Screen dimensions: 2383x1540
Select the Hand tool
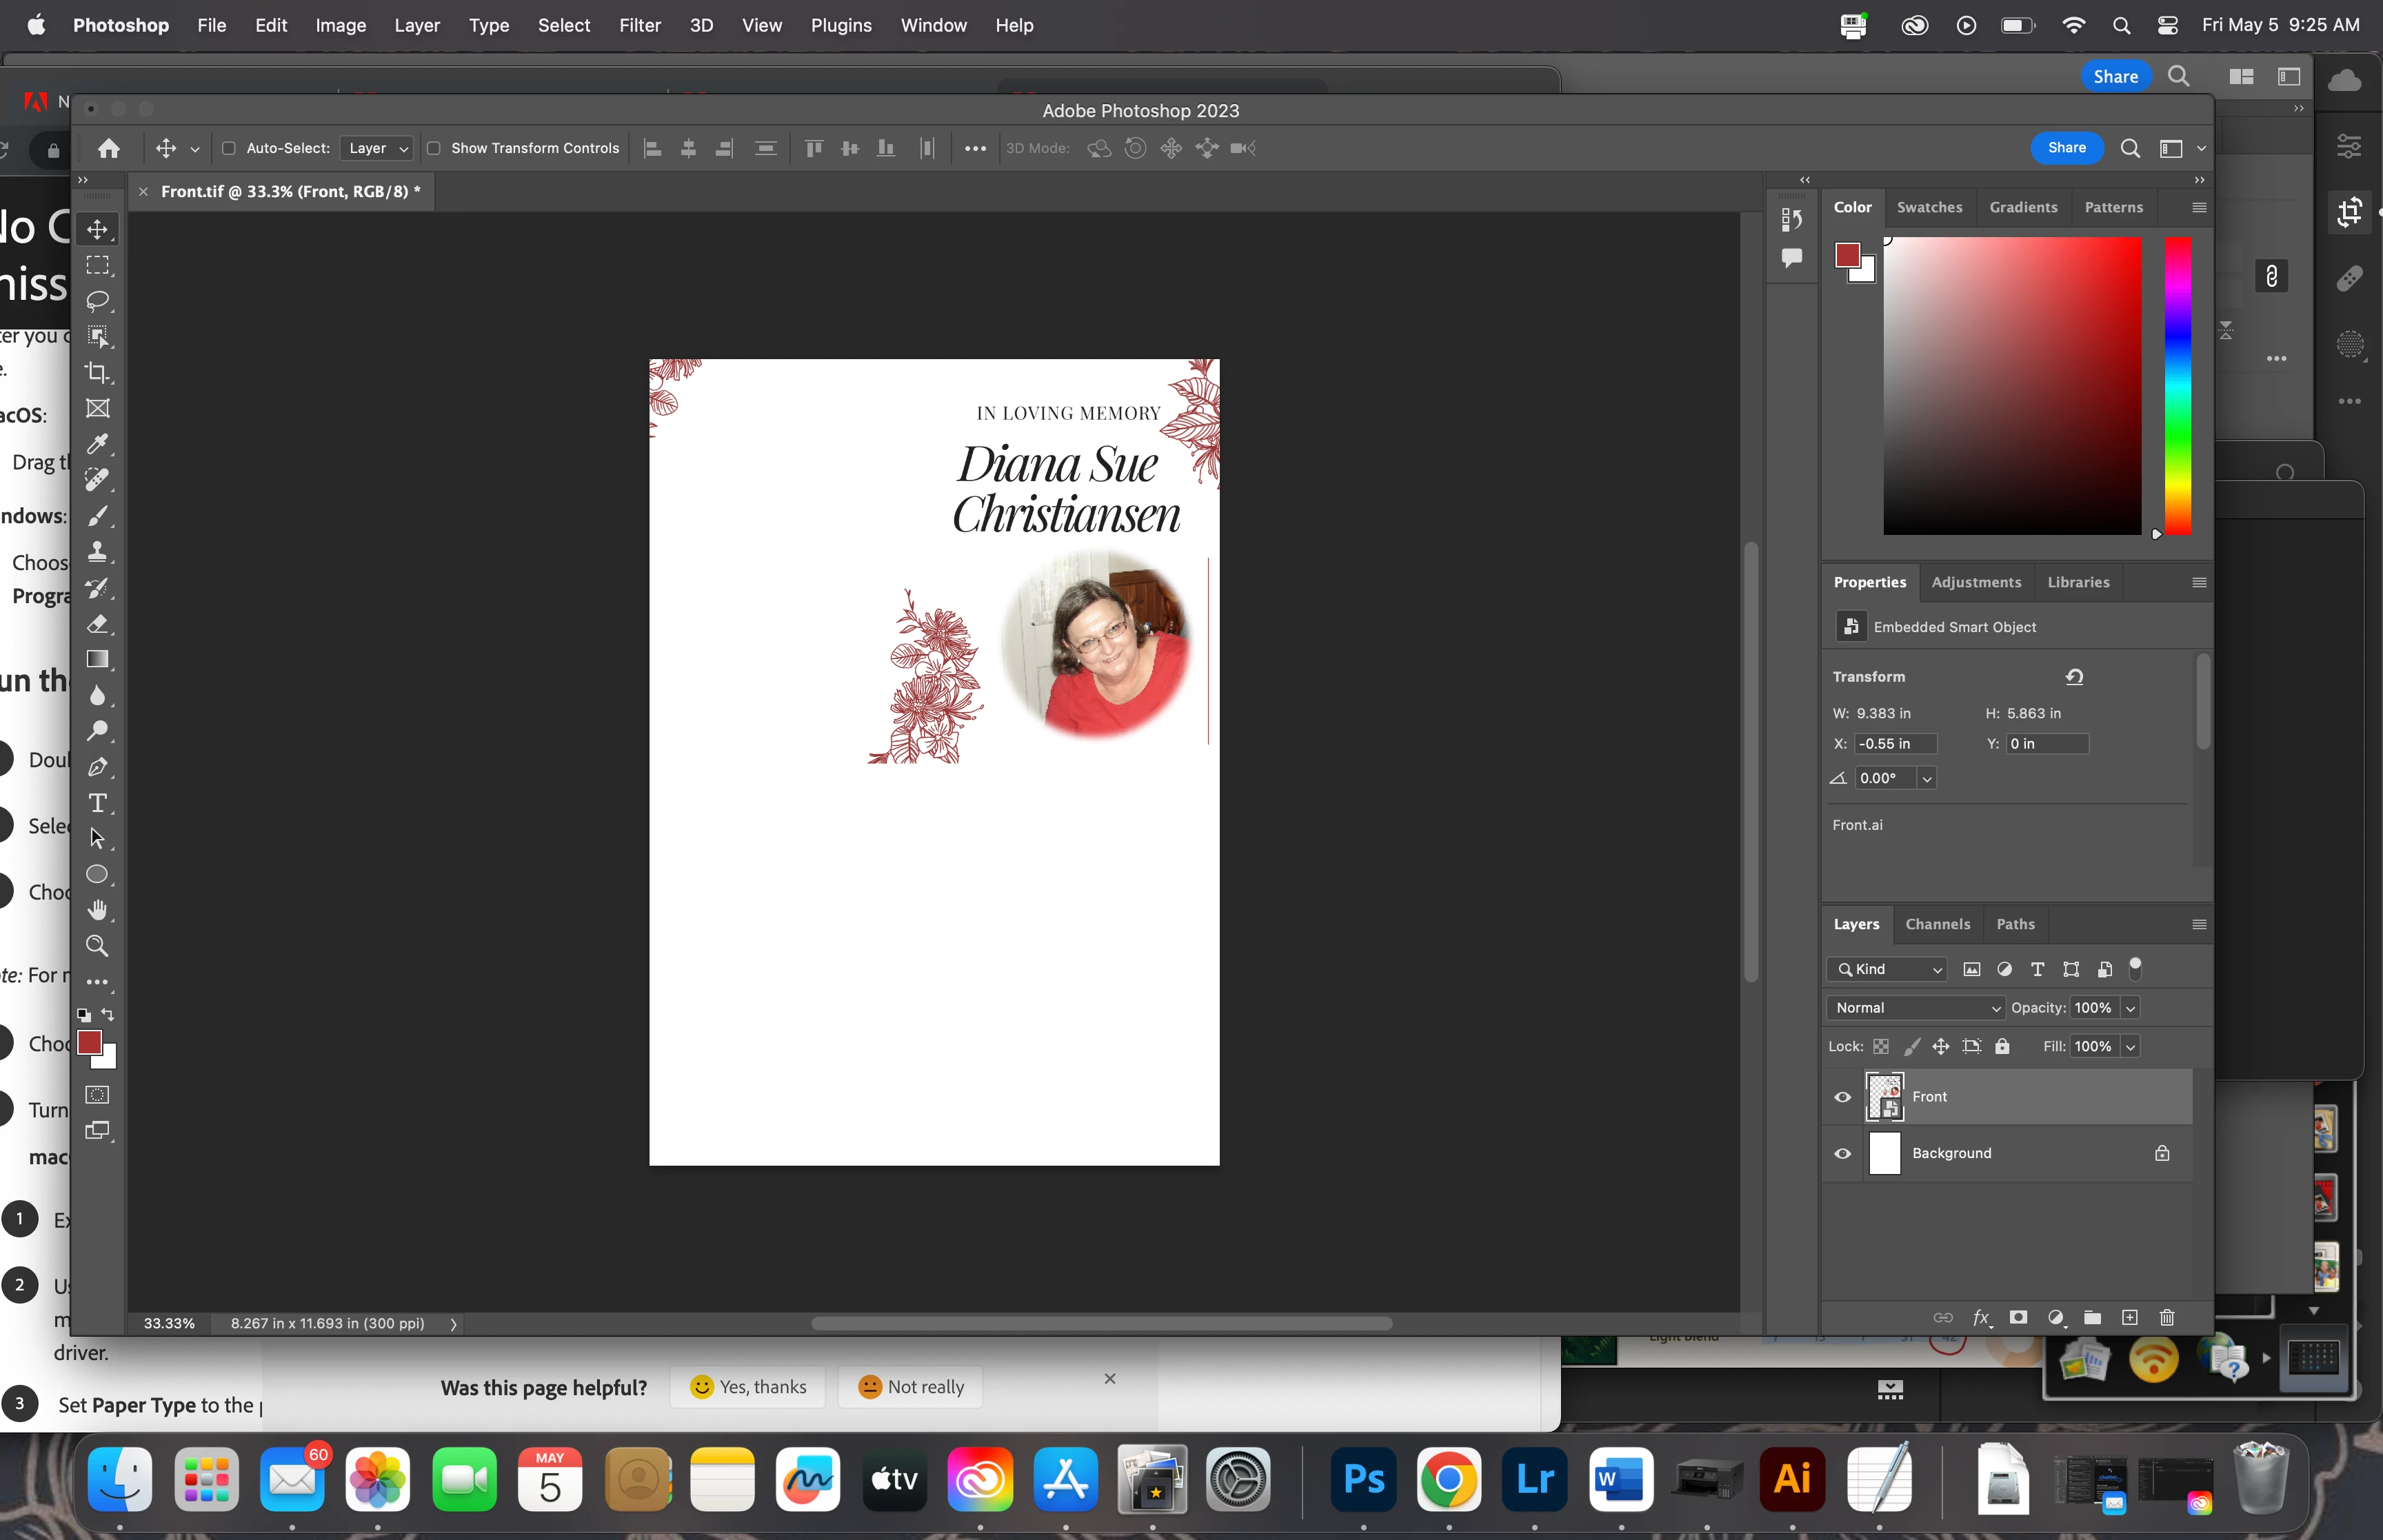(97, 910)
